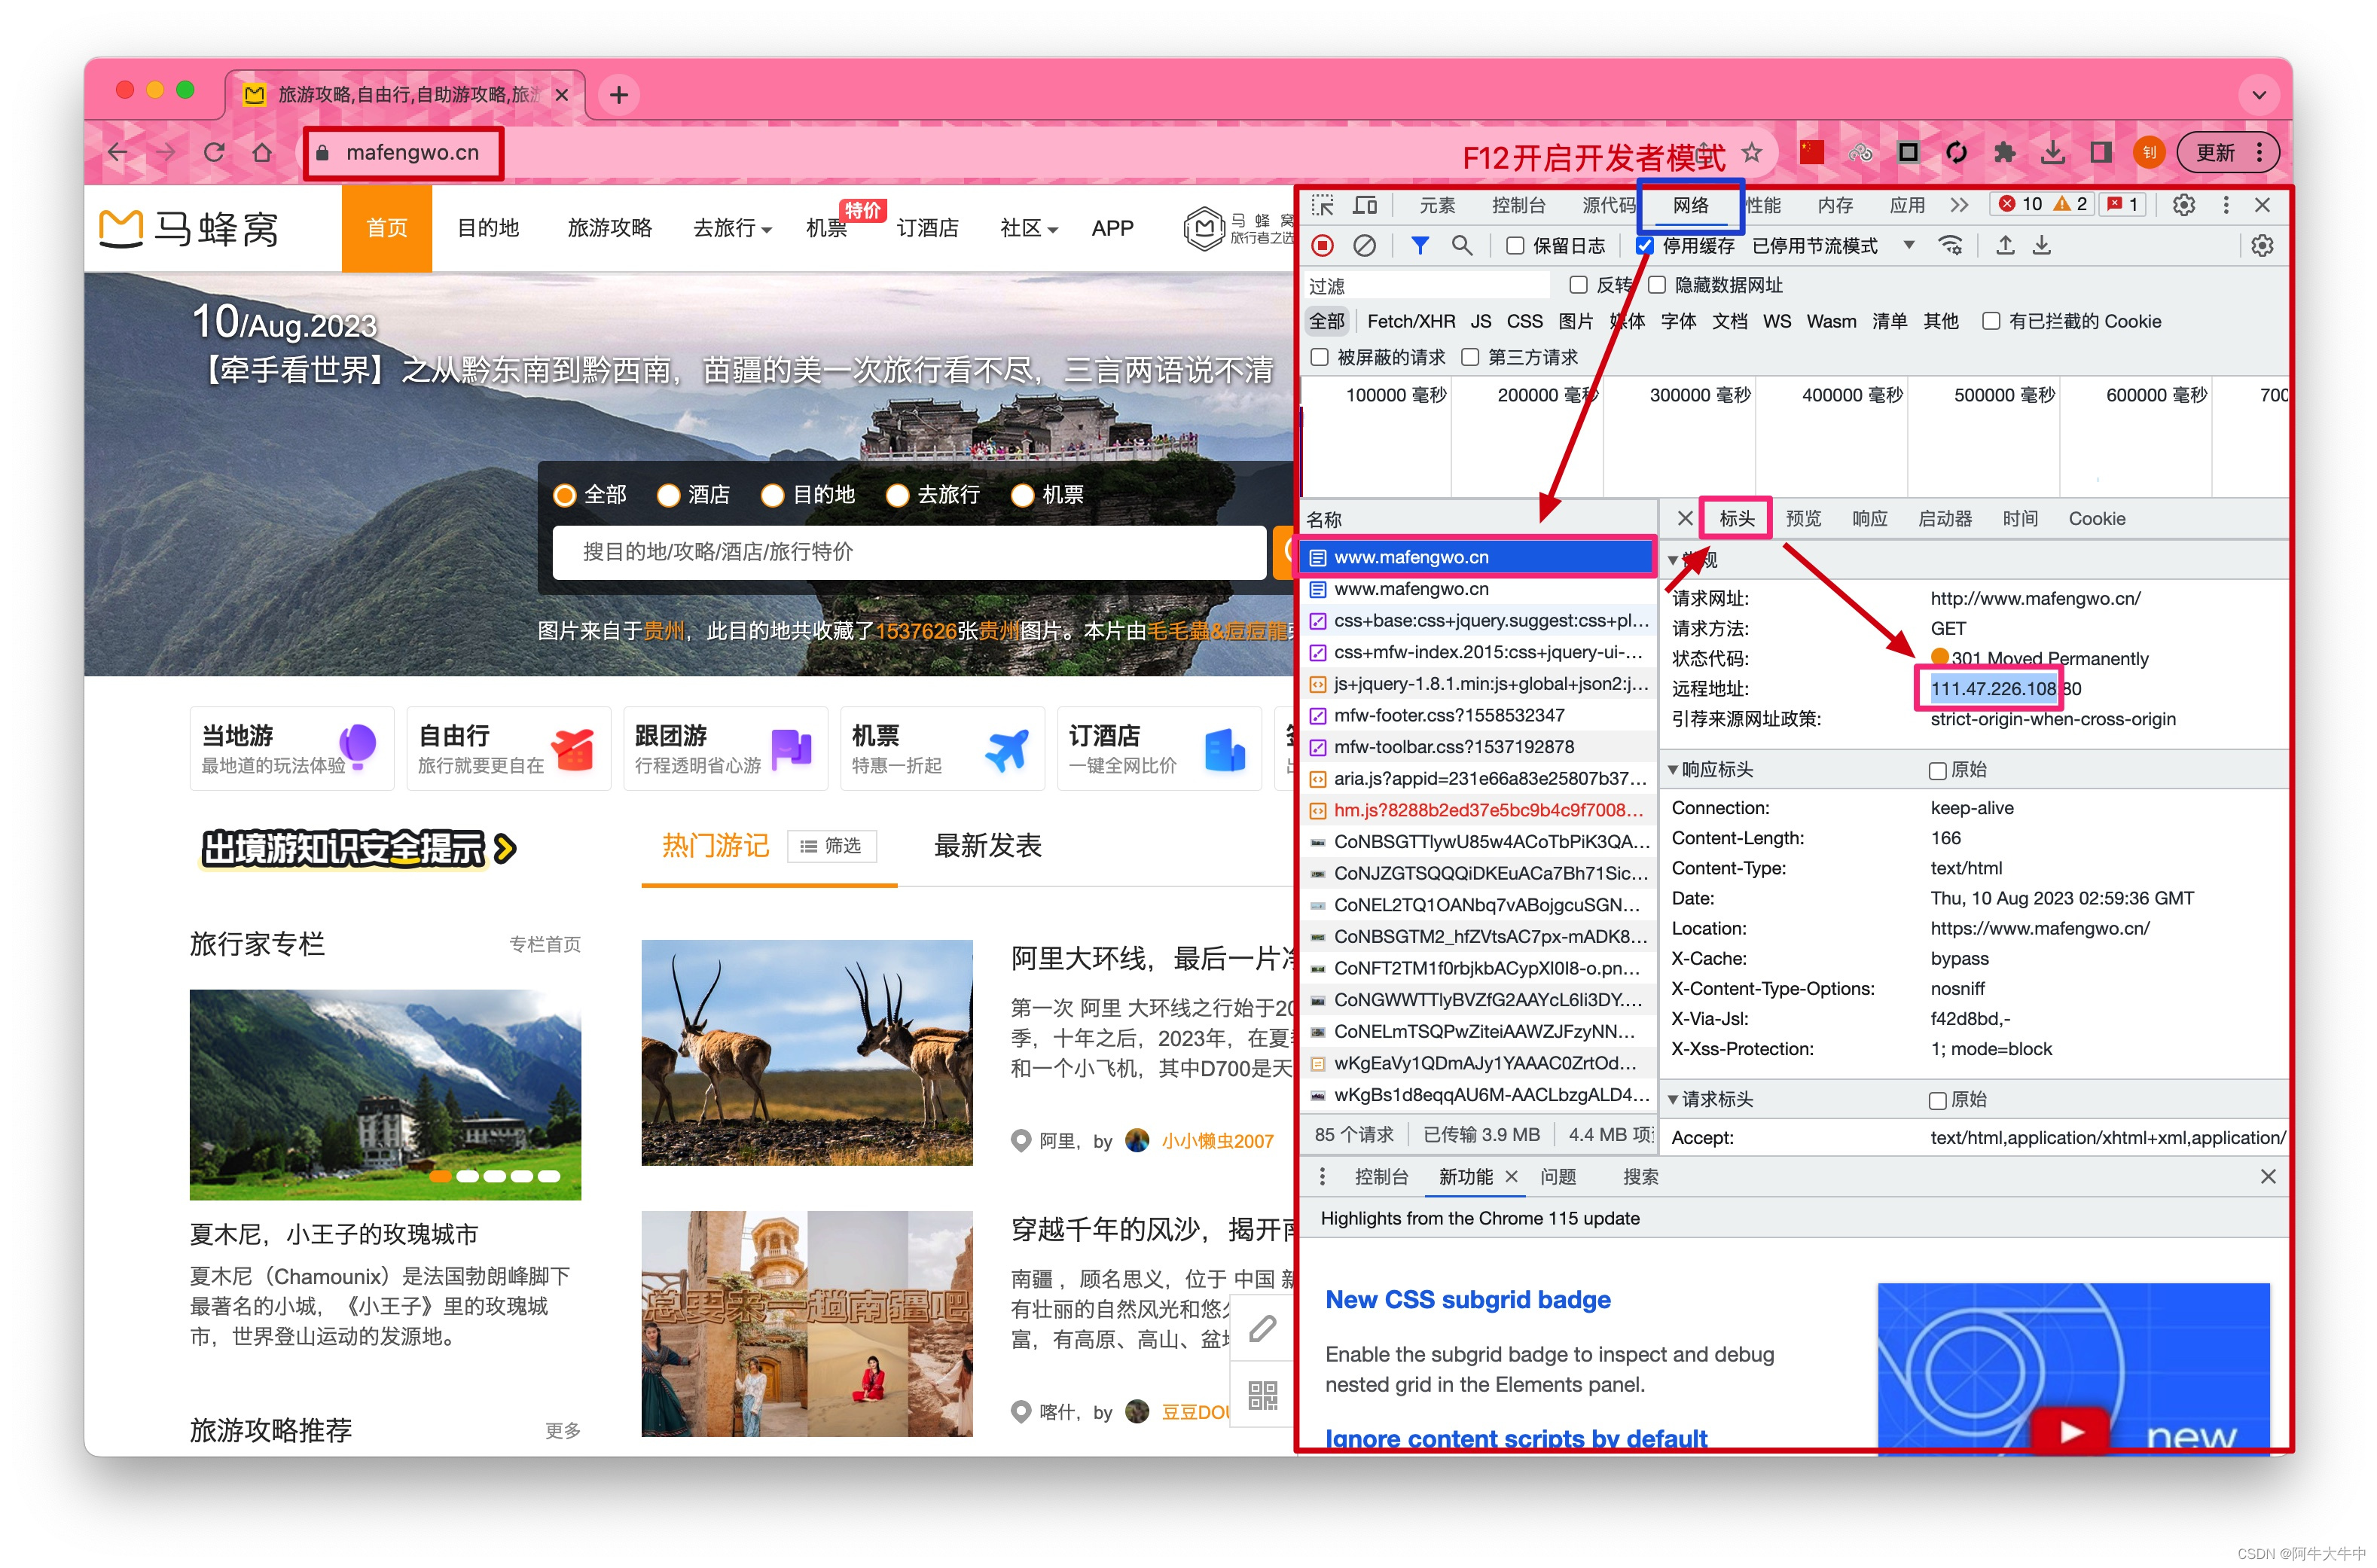Click the inspect element picker icon
Image resolution: width=2377 pixels, height=1568 pixels.
point(1322,205)
